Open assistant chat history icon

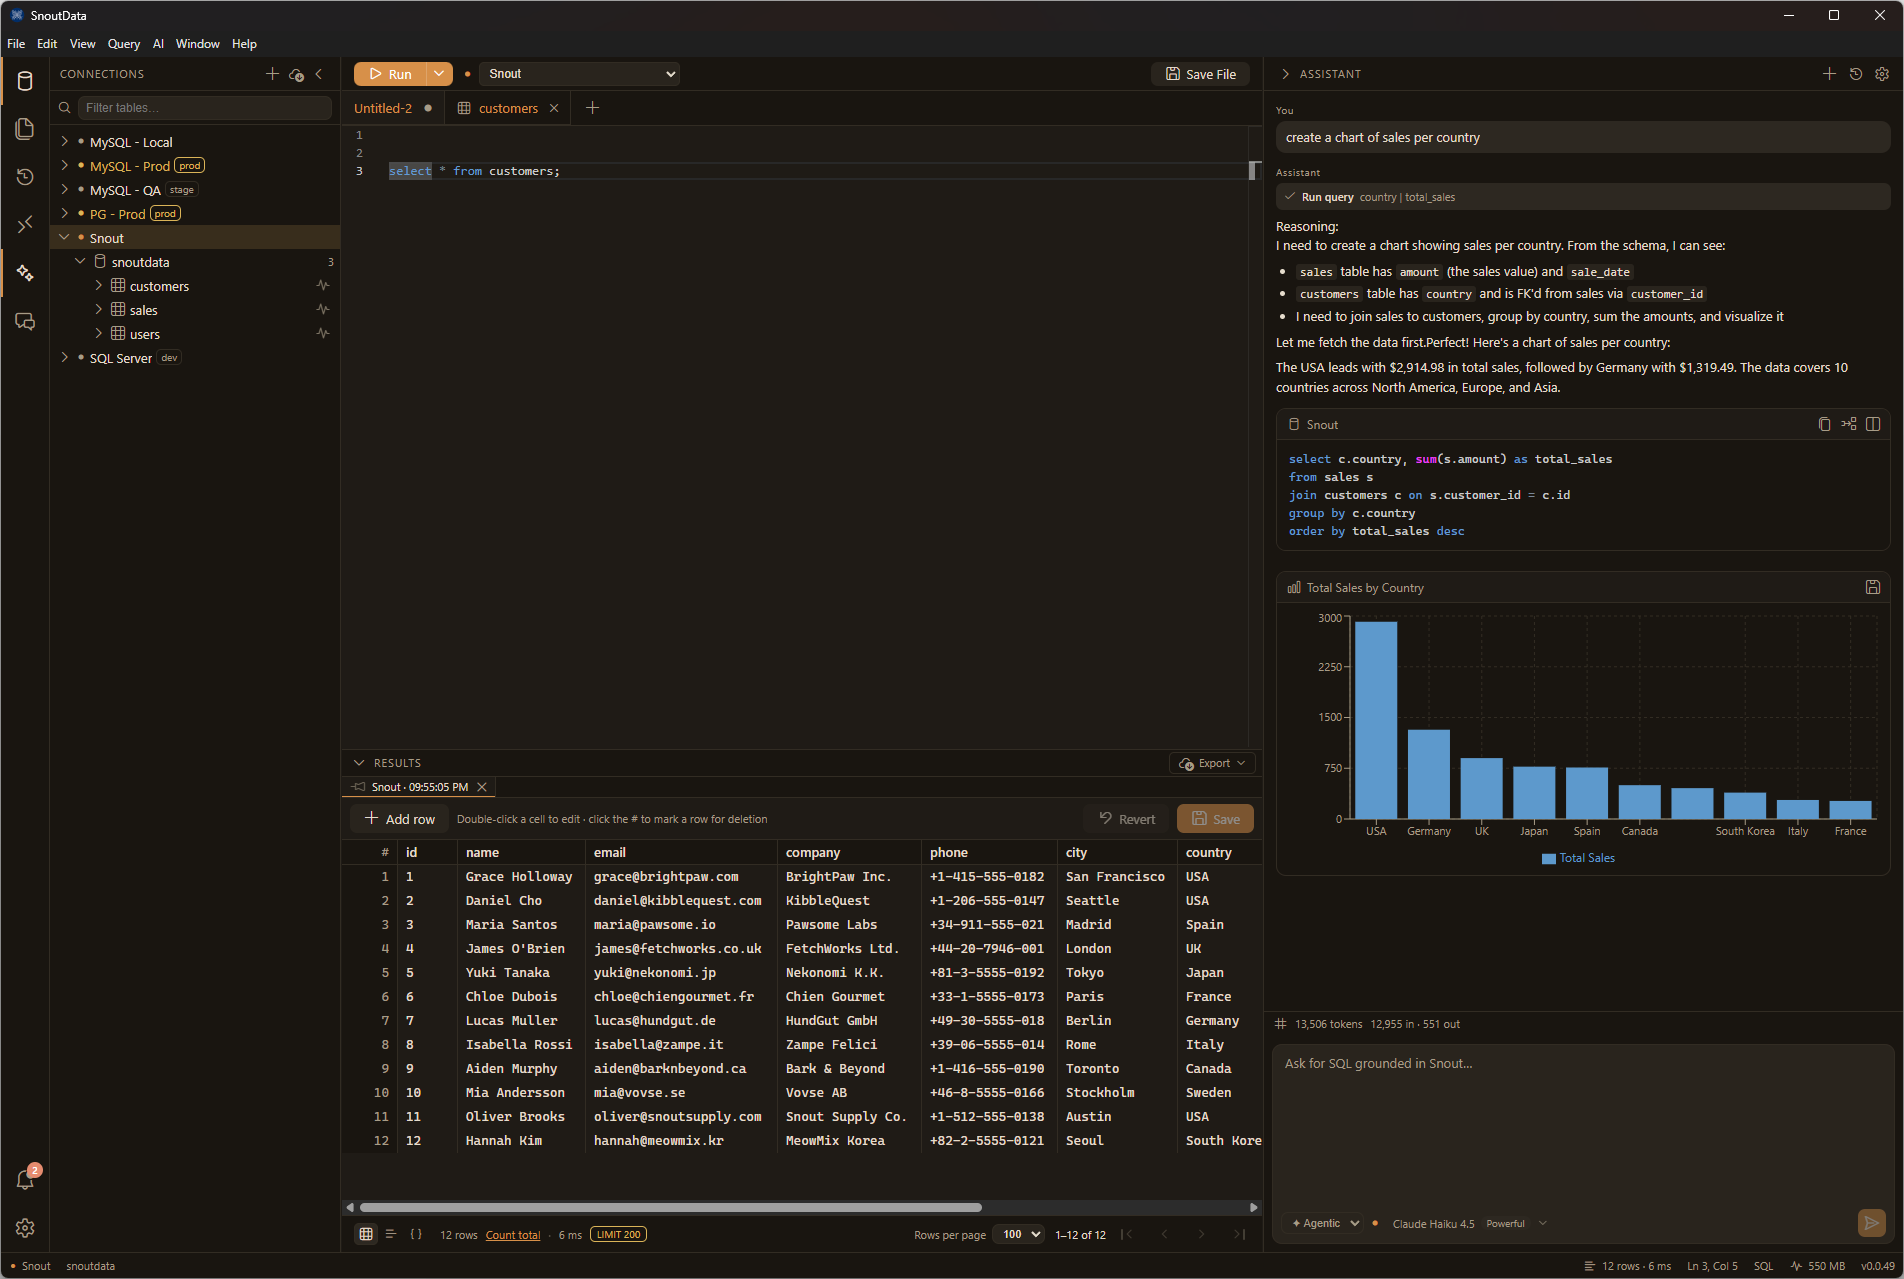(1855, 74)
